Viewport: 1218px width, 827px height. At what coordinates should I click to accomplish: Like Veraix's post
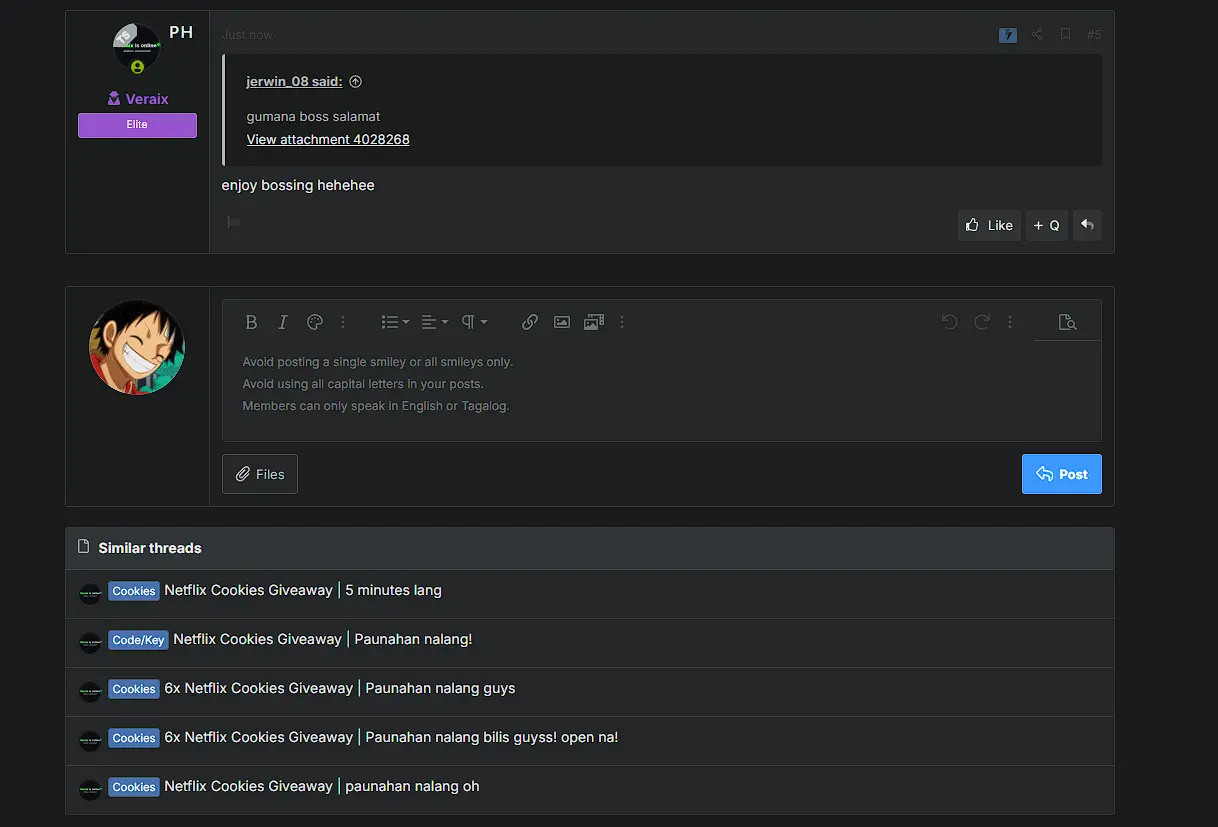[x=989, y=225]
